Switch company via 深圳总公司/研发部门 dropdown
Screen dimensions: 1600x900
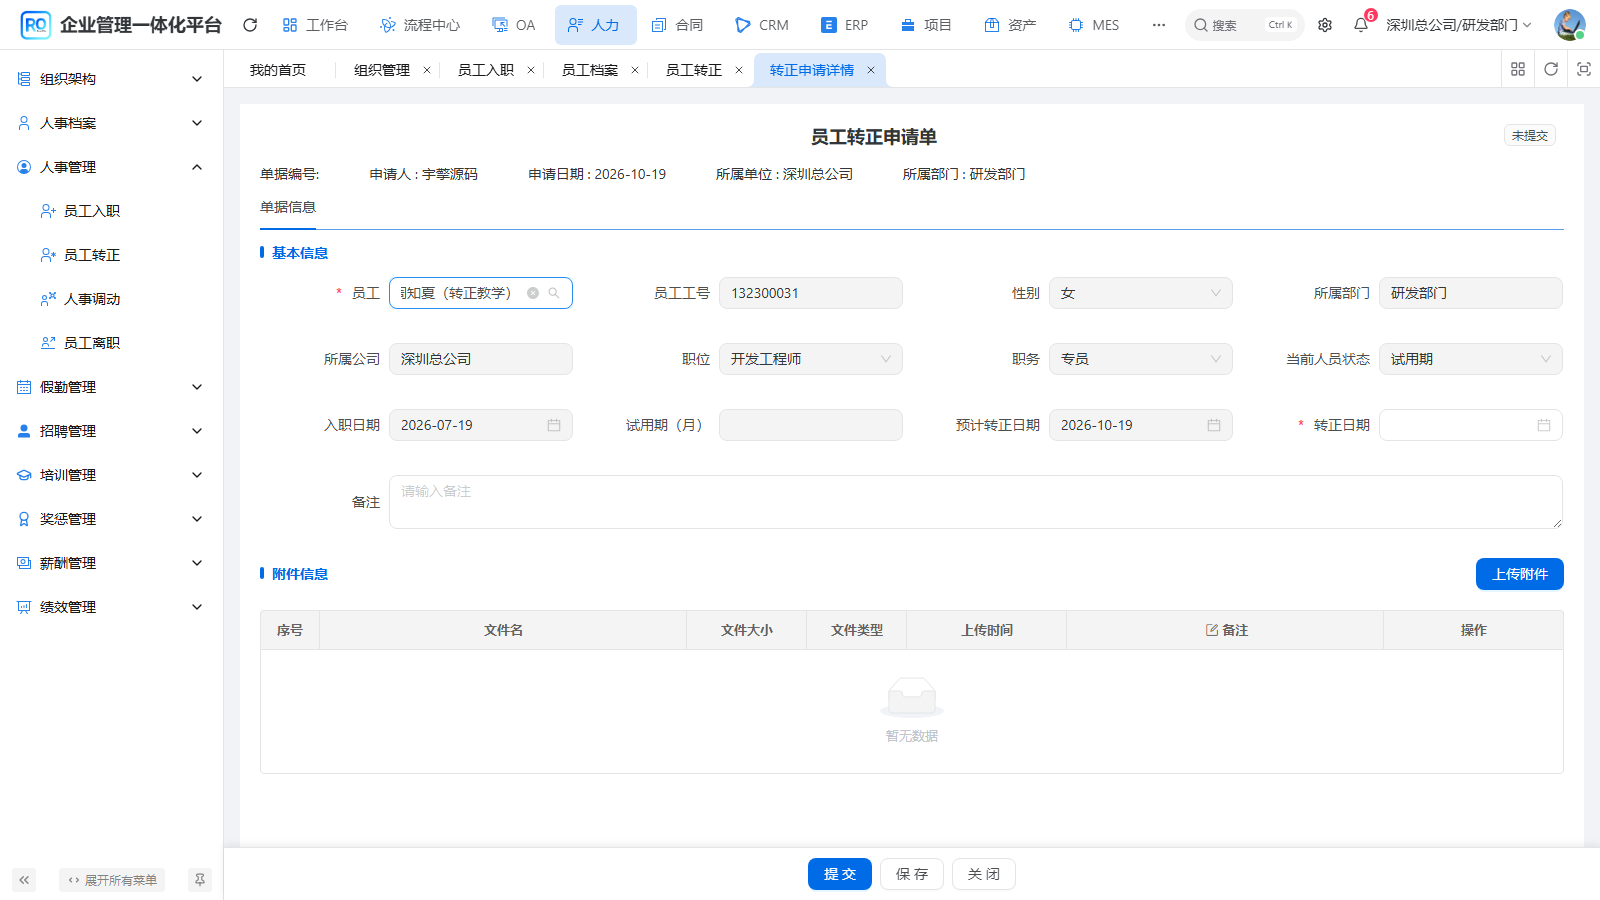pyautogui.click(x=1459, y=25)
